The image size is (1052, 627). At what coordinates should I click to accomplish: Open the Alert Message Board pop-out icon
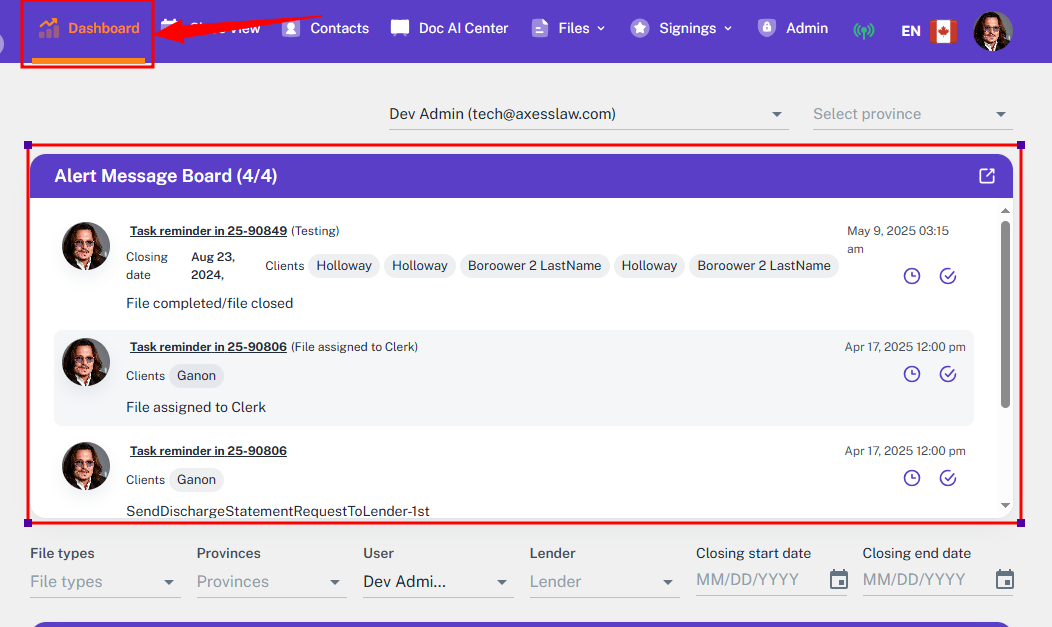[987, 176]
